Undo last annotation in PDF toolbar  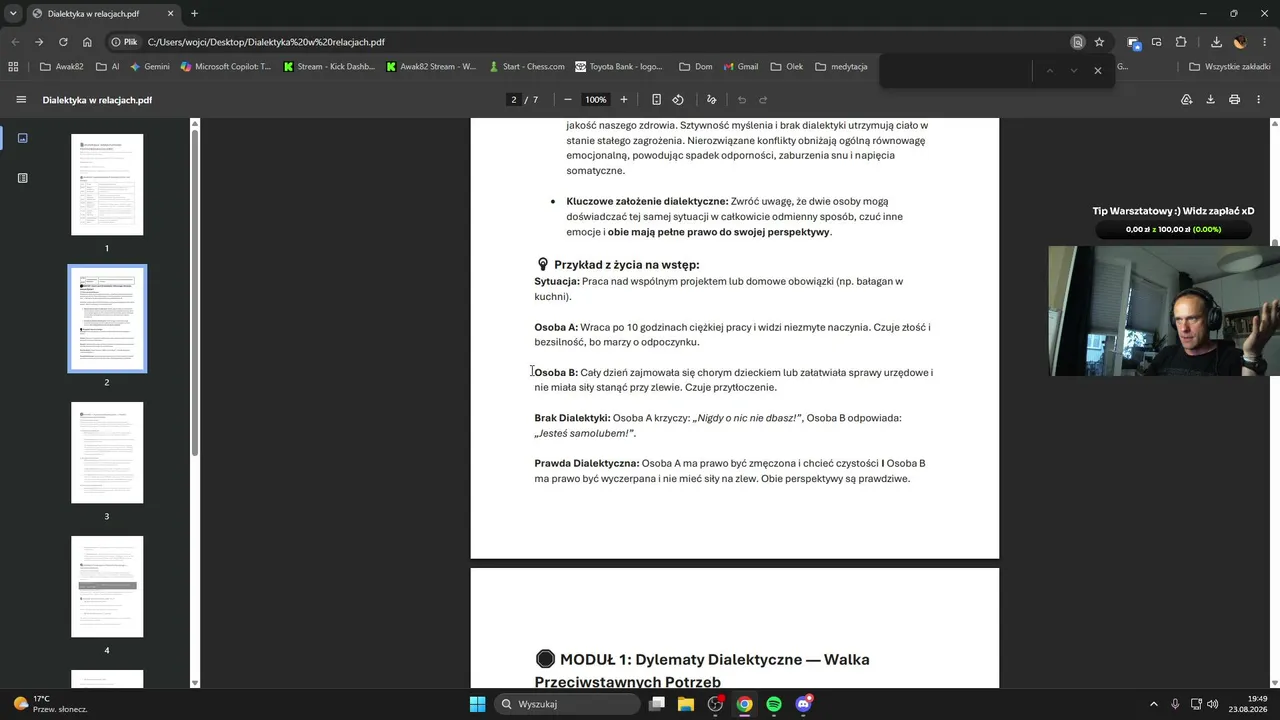[741, 100]
